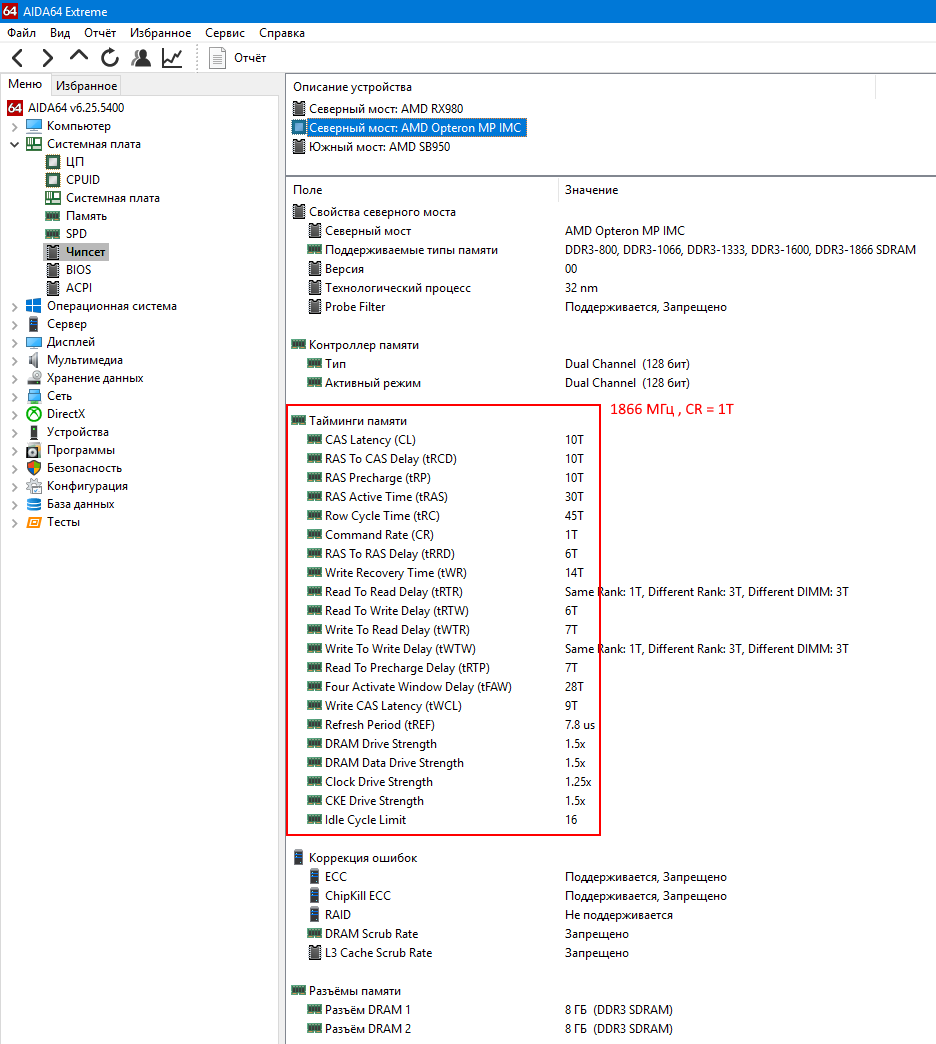Click the Отчёт report toolbar button
Viewport: 936px width, 1044px height.
click(238, 58)
